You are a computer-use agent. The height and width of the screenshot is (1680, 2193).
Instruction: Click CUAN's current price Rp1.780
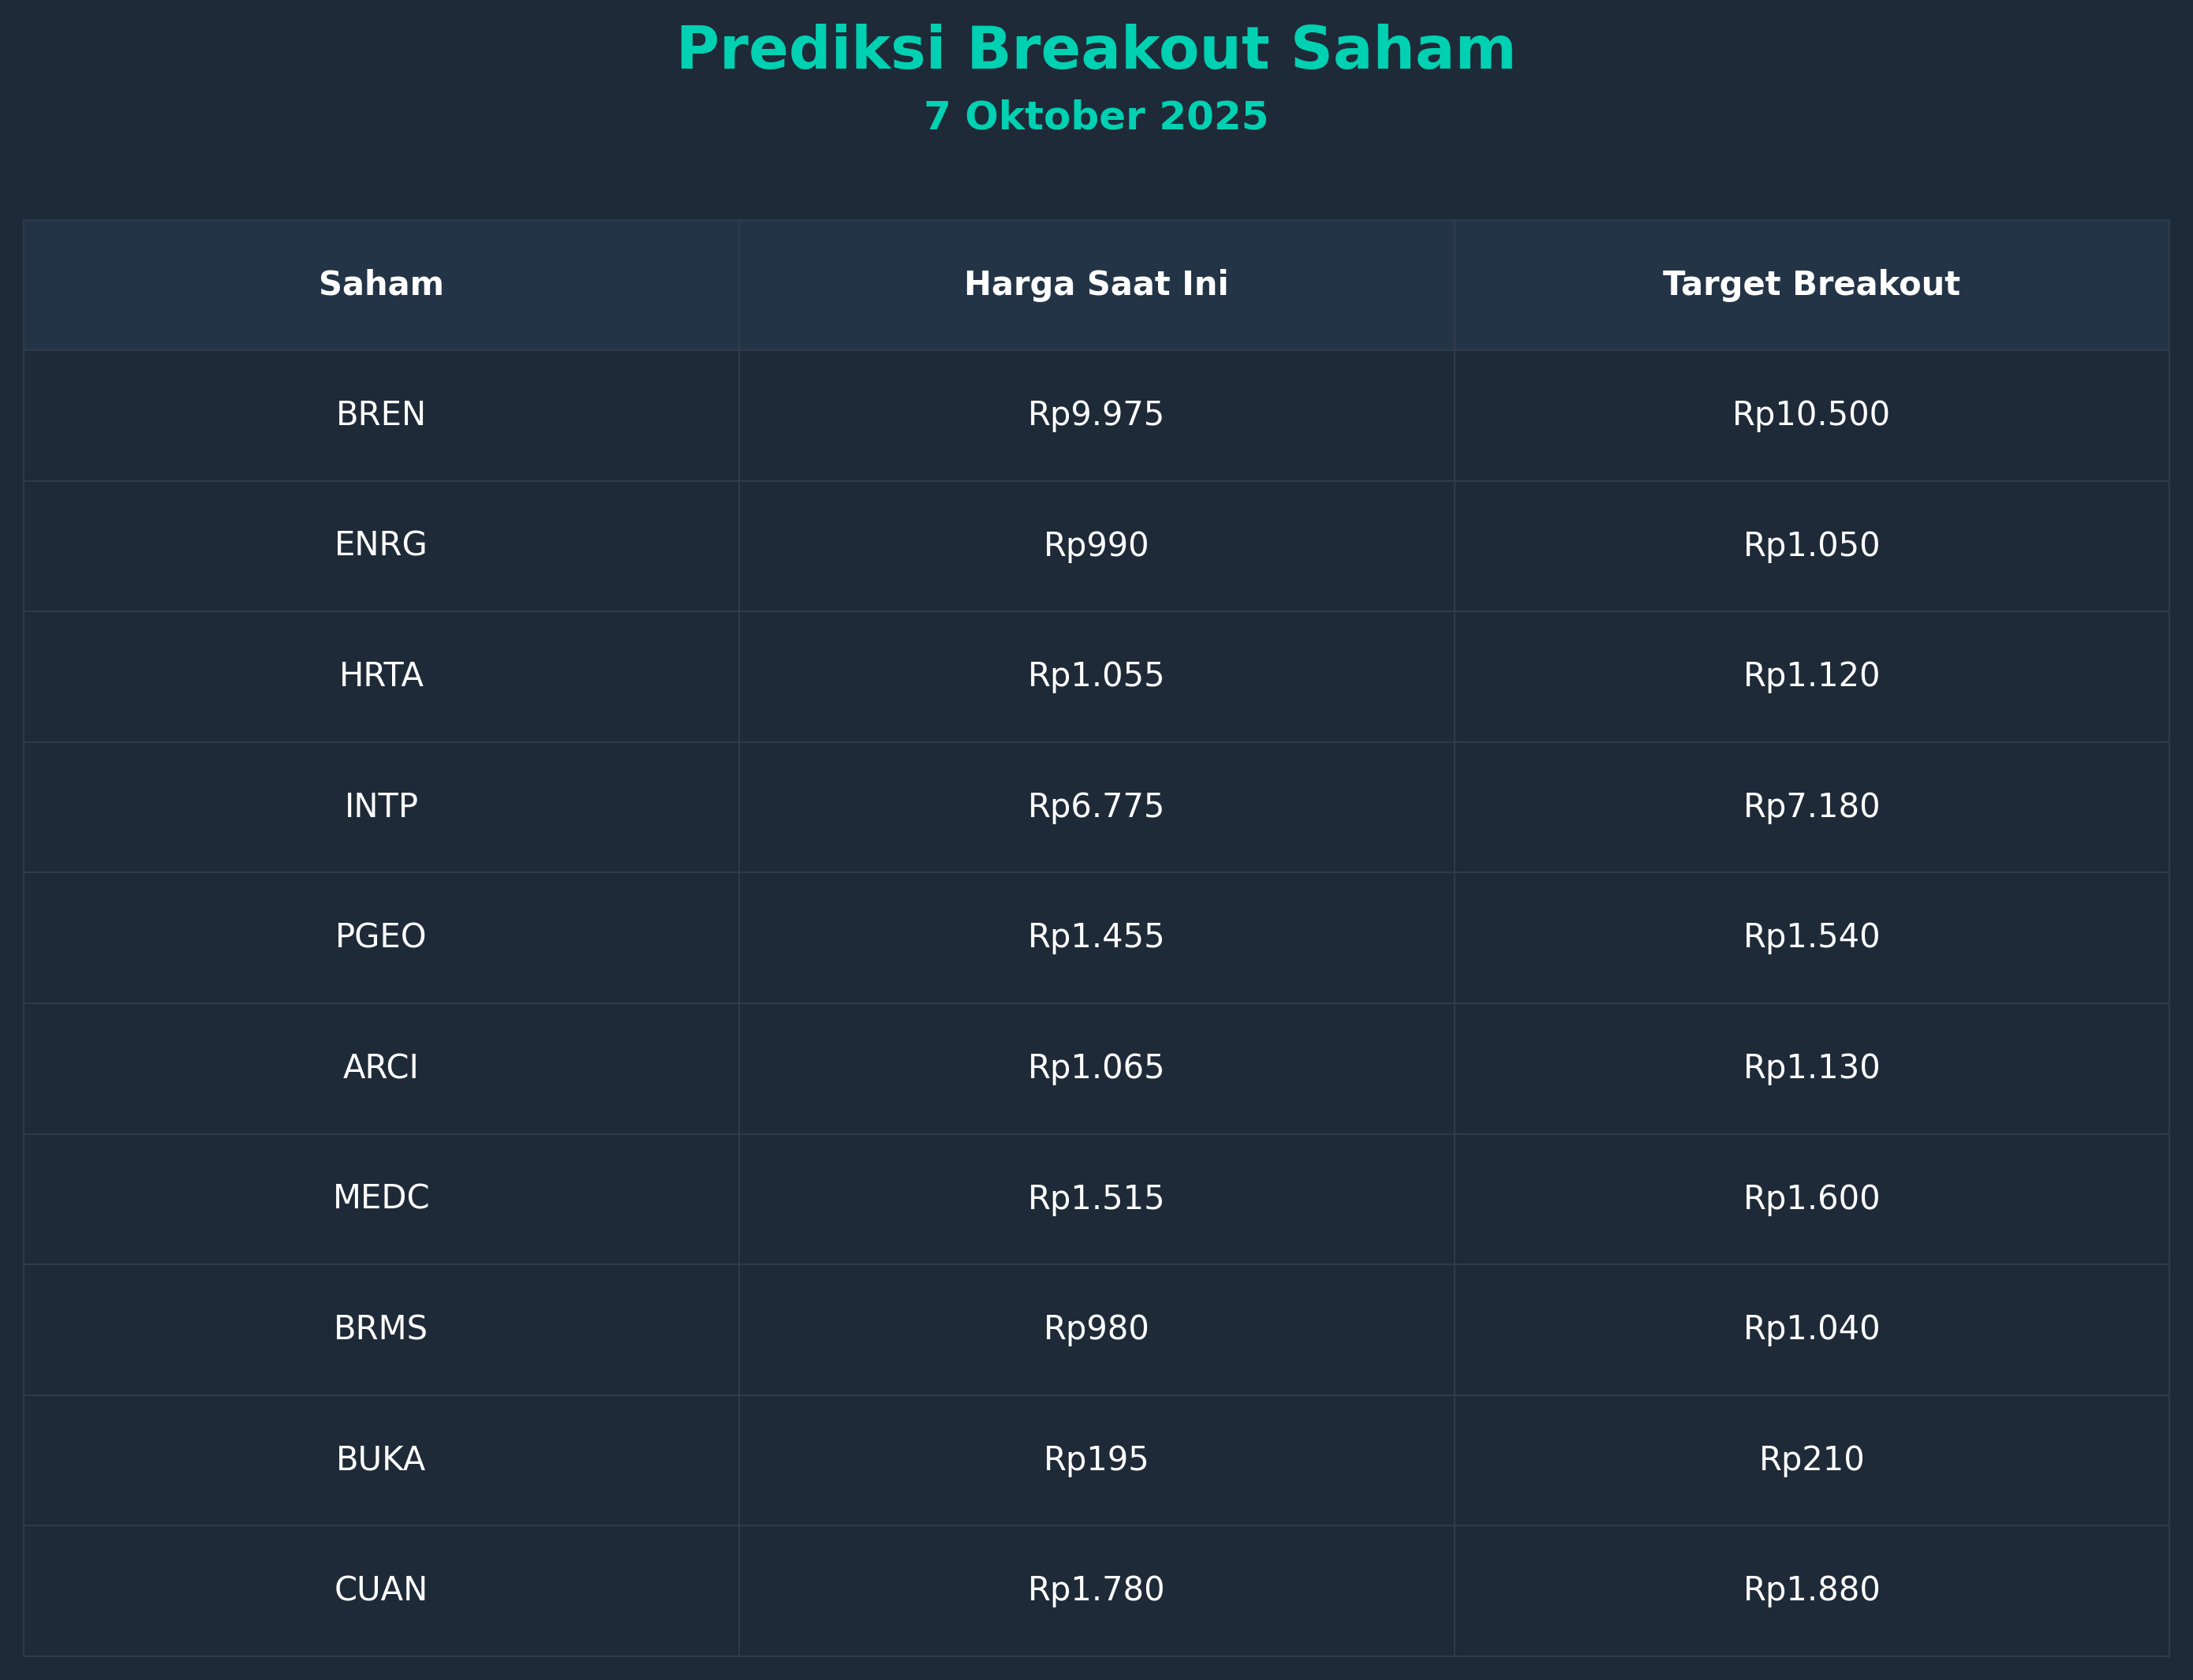point(1096,1590)
